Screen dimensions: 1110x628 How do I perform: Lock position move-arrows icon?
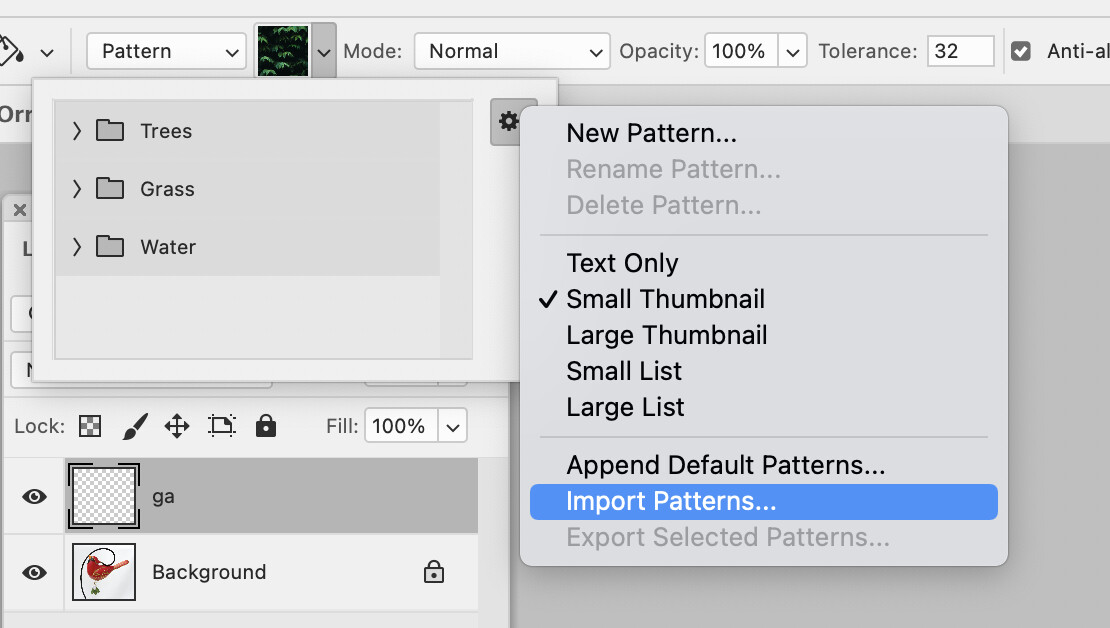177,426
